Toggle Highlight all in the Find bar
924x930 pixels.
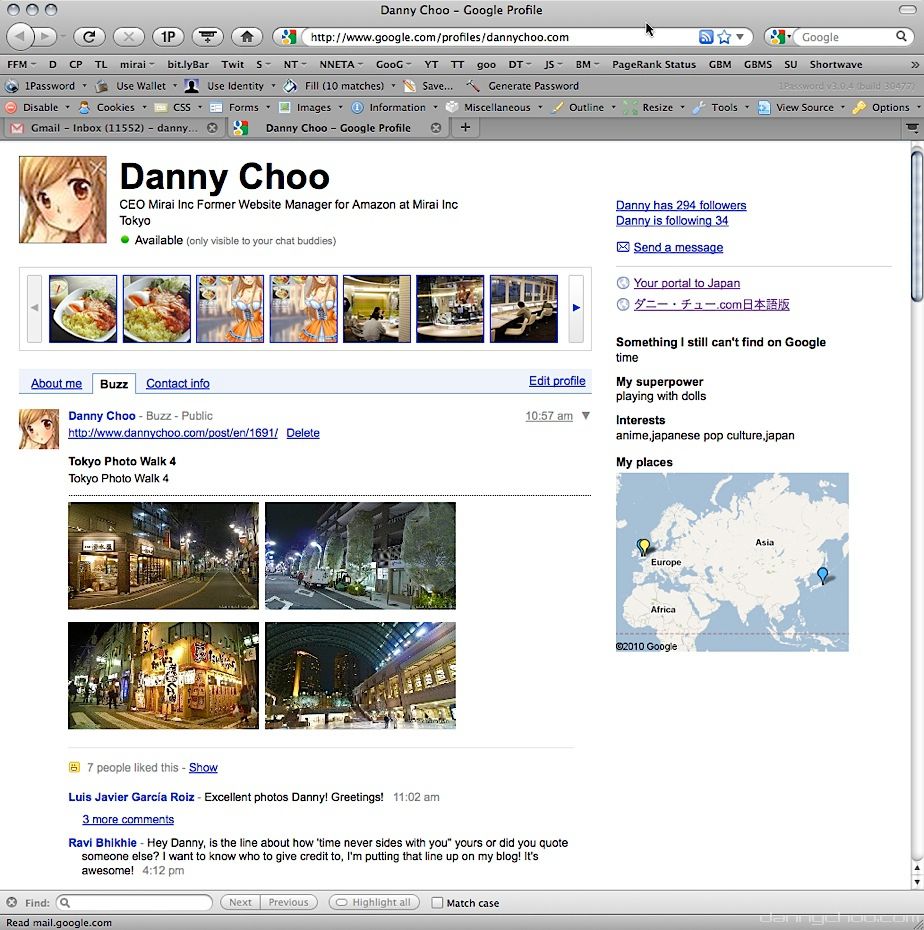pos(374,902)
